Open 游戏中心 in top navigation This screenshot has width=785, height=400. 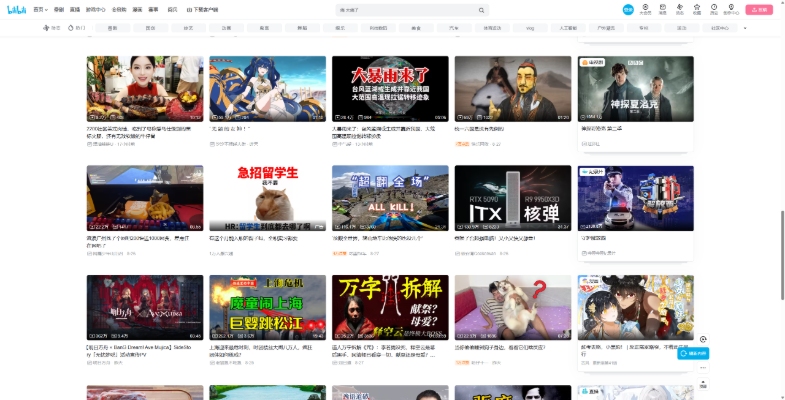pyautogui.click(x=96, y=10)
